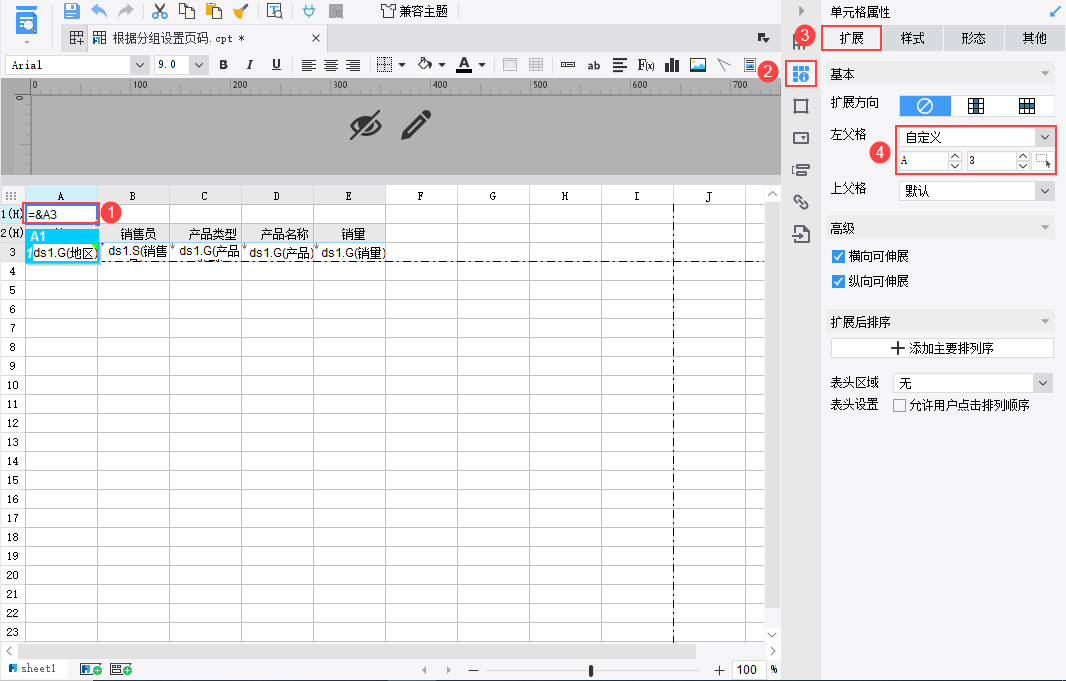
Task: Open the condition attributes sidebar icon
Action: point(801,170)
